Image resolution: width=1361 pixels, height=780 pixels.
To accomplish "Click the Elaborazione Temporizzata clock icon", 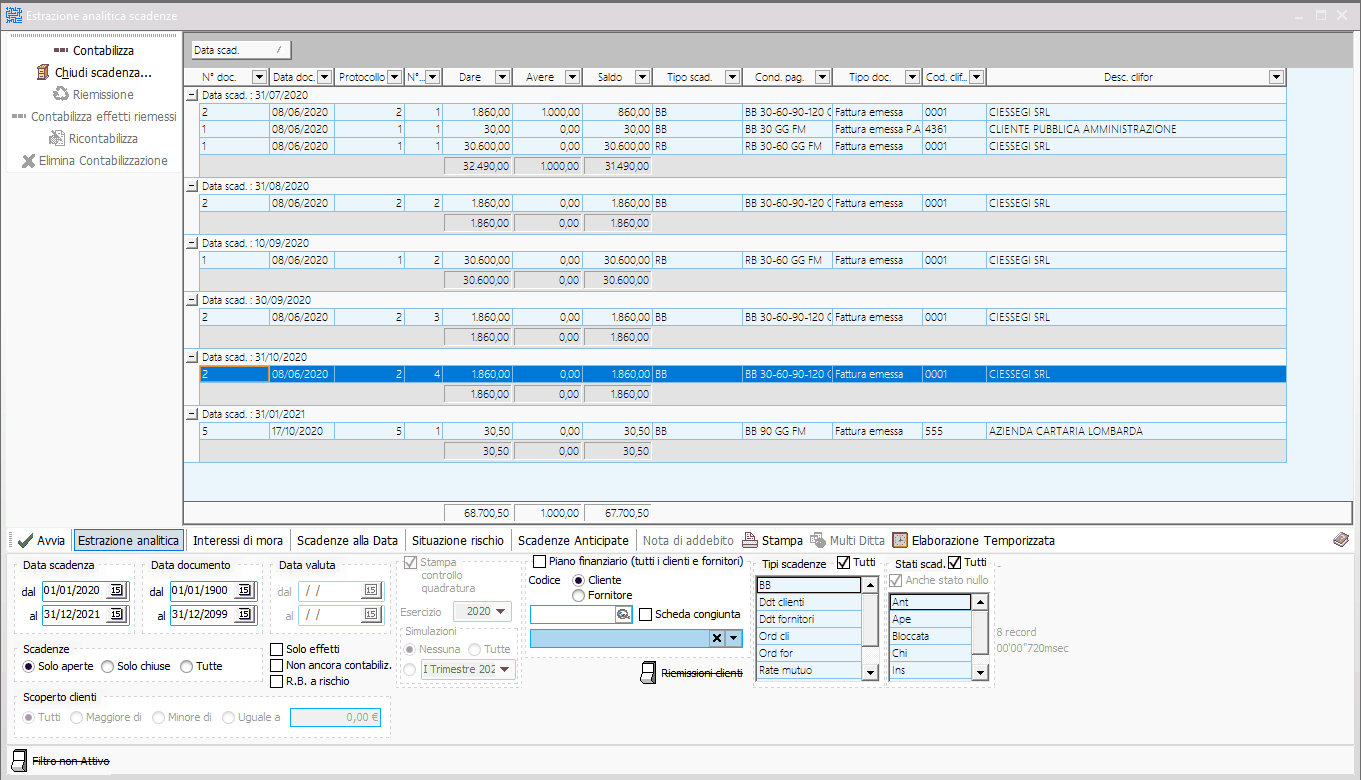I will pos(900,540).
